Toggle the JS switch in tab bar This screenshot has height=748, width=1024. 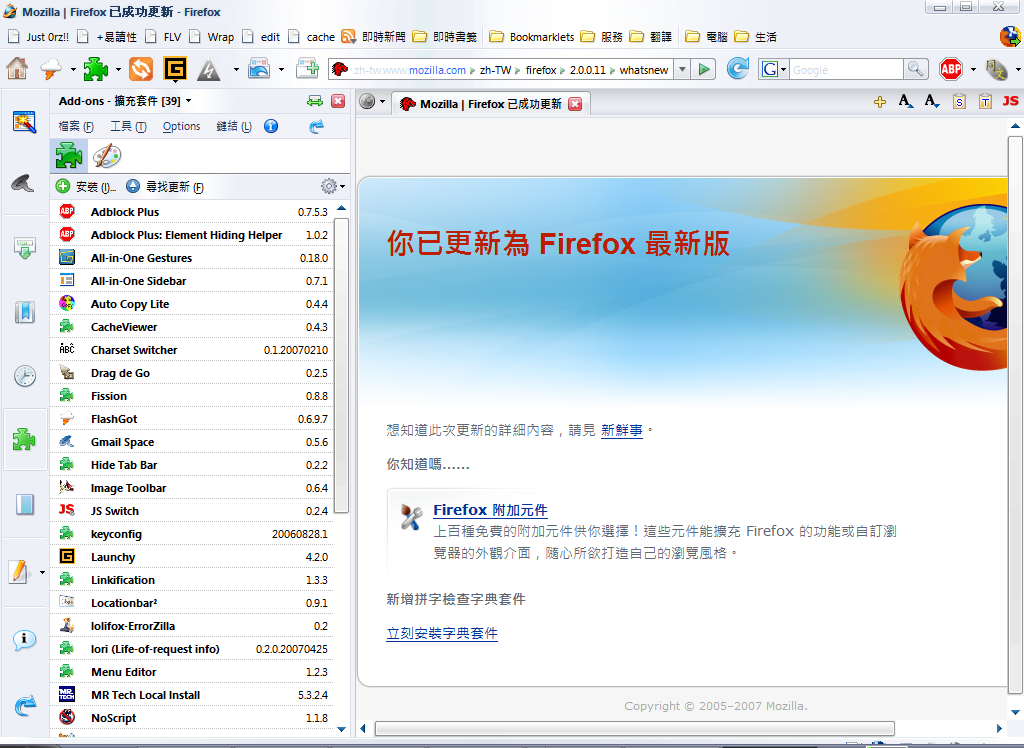tap(1011, 102)
